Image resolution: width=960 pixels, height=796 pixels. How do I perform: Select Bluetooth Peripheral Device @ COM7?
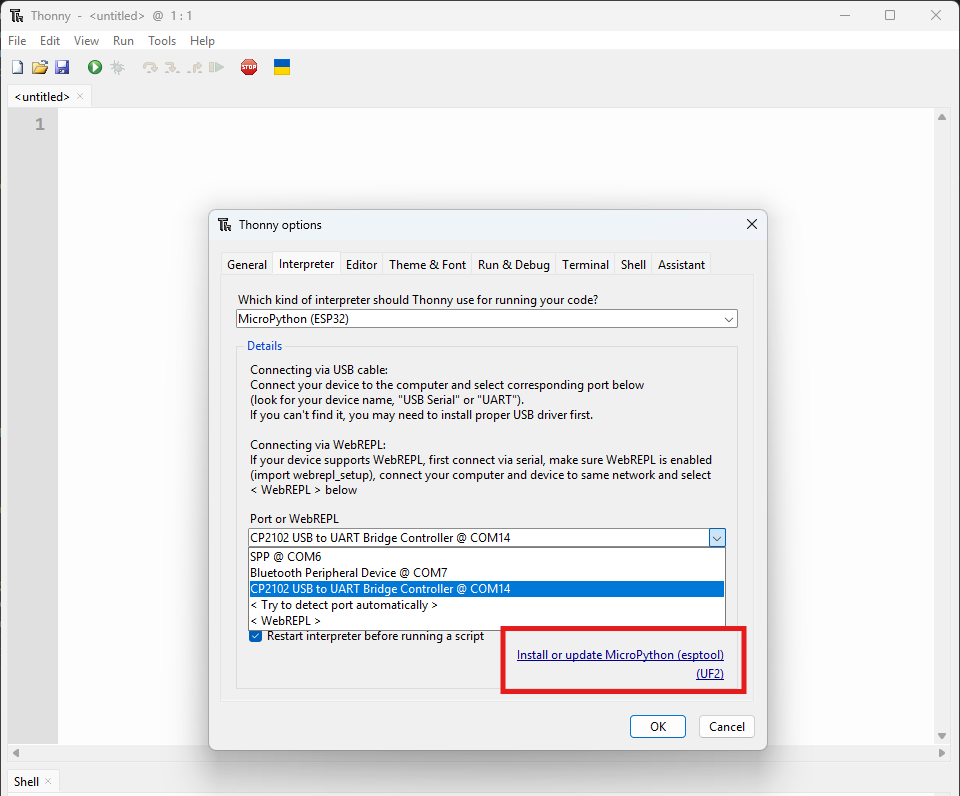(x=487, y=573)
